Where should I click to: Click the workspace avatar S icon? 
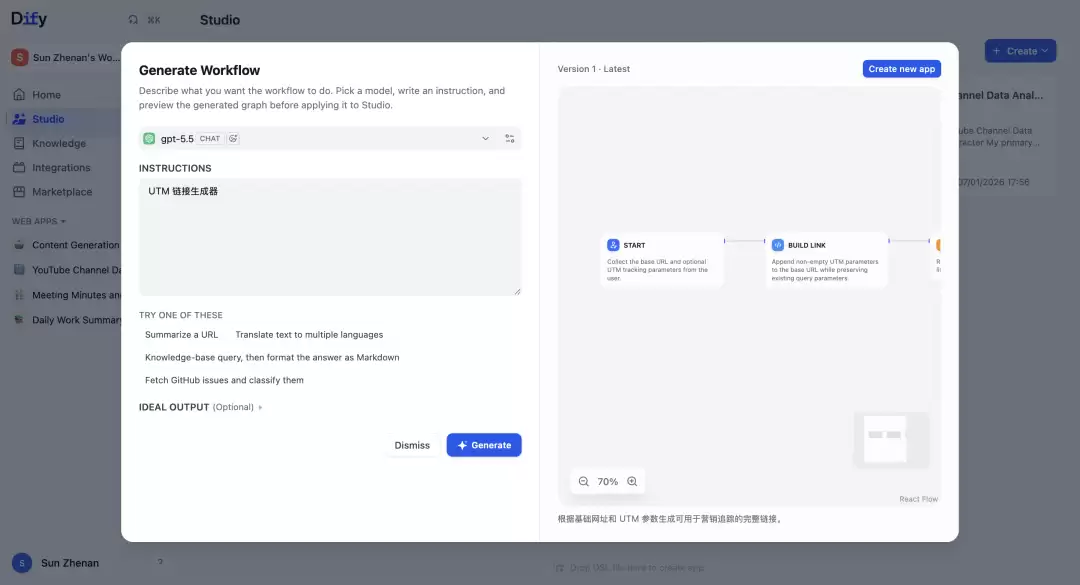click(19, 57)
